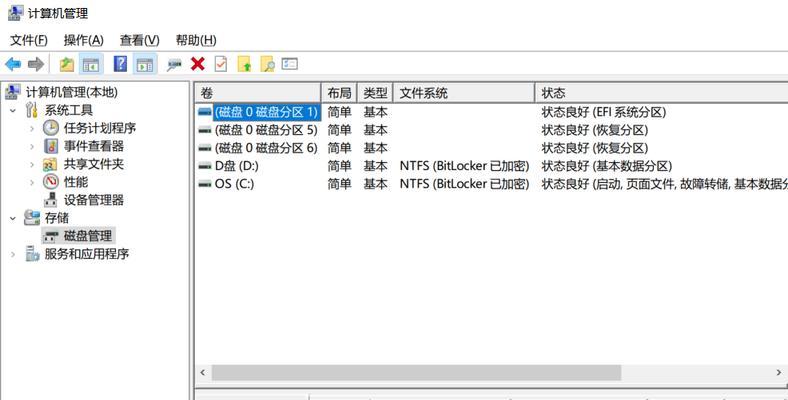788x400 pixels.
Task: Click the 共享文件夹 icon in the tree
Action: (50, 164)
